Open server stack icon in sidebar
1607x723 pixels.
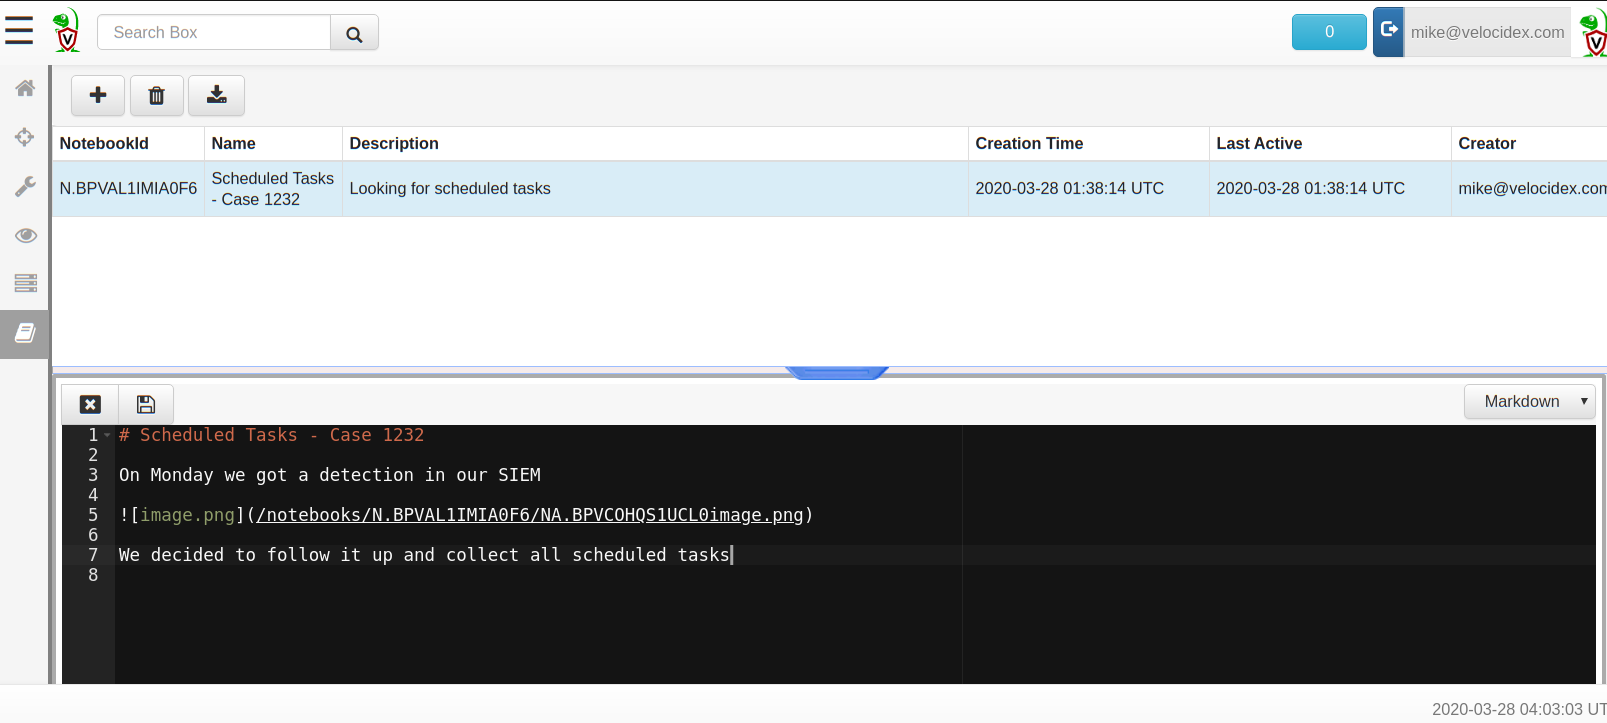25,283
